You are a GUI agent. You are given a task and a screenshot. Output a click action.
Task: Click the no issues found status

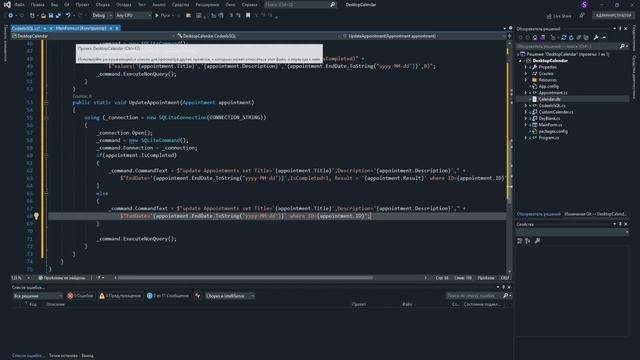62,278
